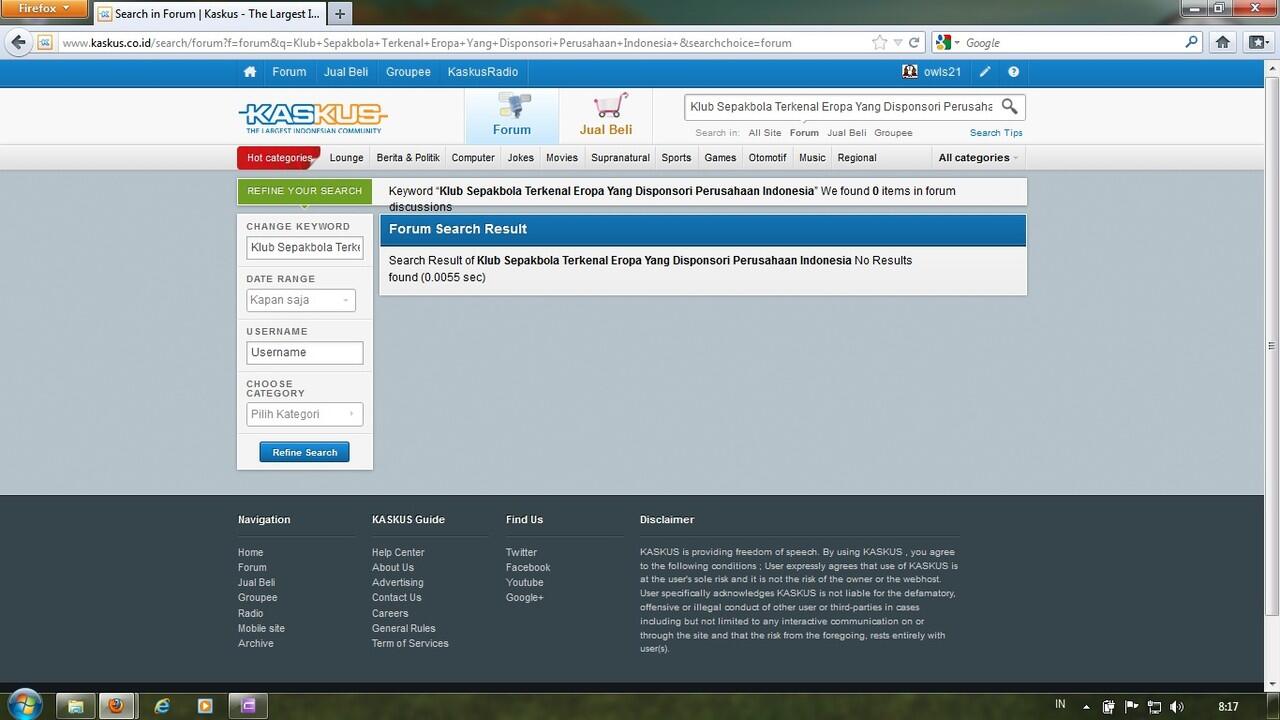Click the Refine Search button

[x=305, y=452]
